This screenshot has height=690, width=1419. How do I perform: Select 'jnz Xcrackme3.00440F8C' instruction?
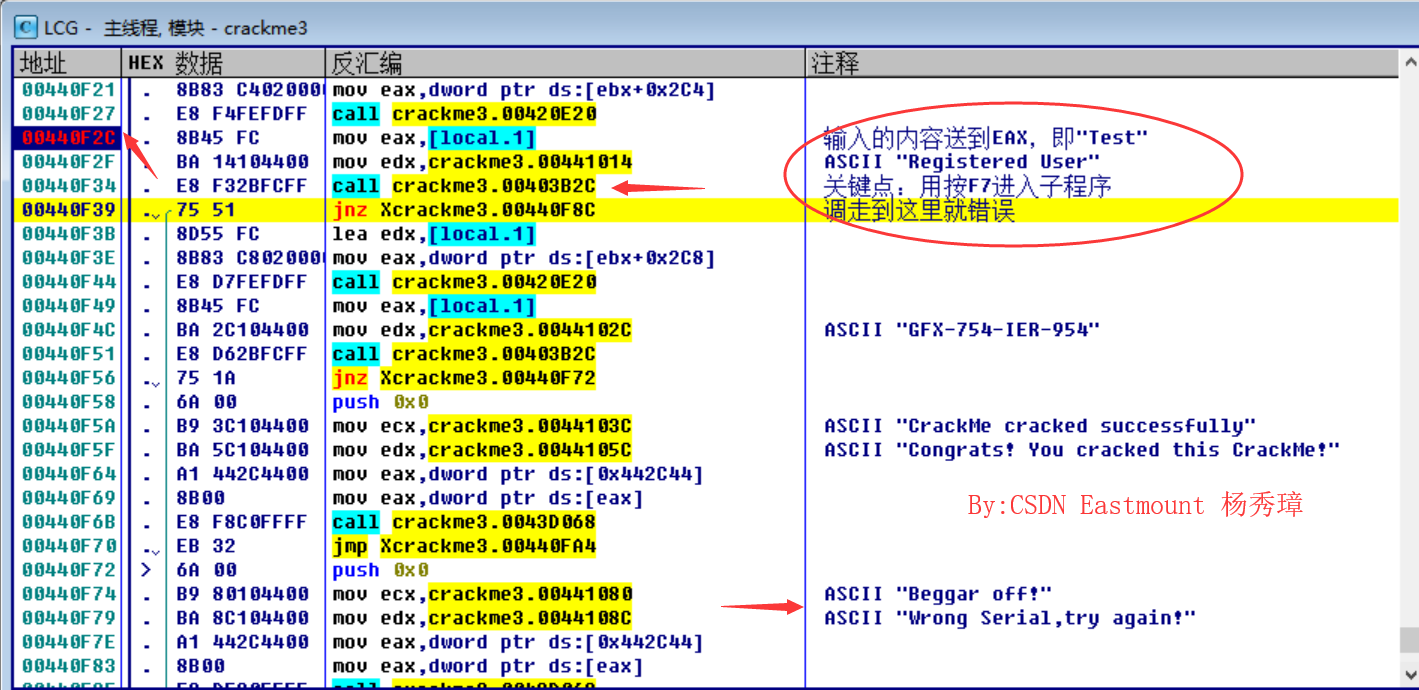[464, 210]
